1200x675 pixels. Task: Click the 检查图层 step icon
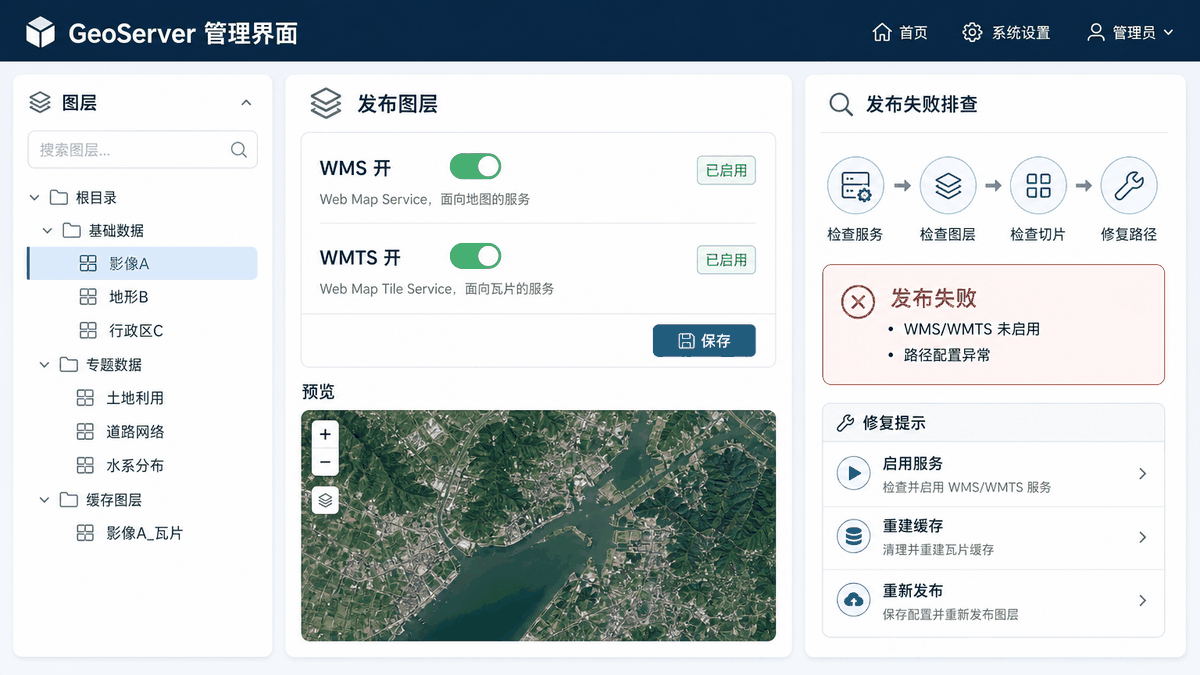point(948,186)
